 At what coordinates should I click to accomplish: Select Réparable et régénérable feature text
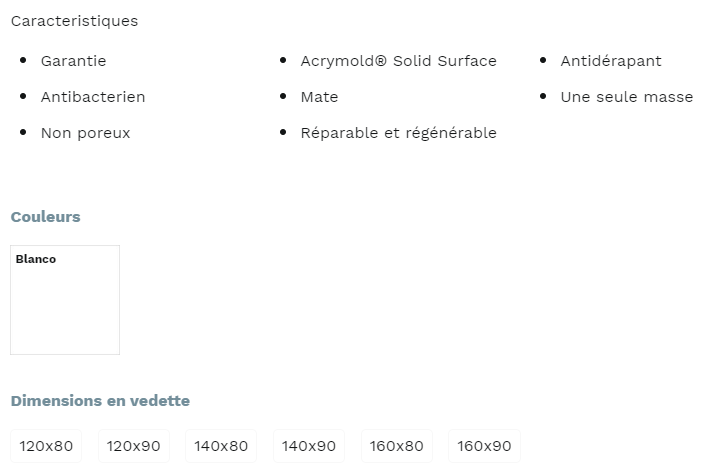pos(398,133)
